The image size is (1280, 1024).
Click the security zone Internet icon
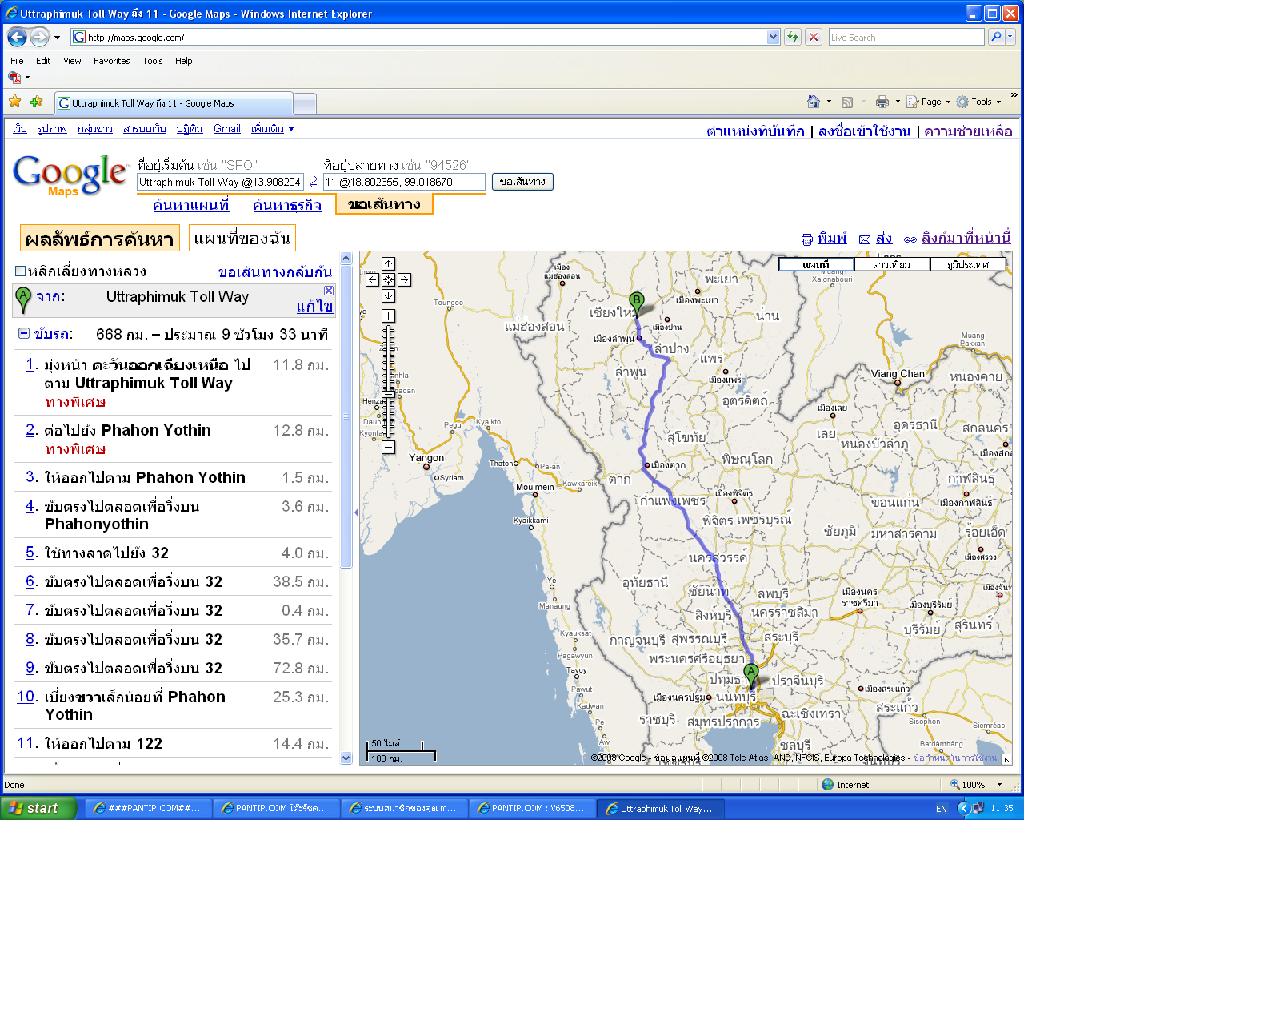coord(828,785)
